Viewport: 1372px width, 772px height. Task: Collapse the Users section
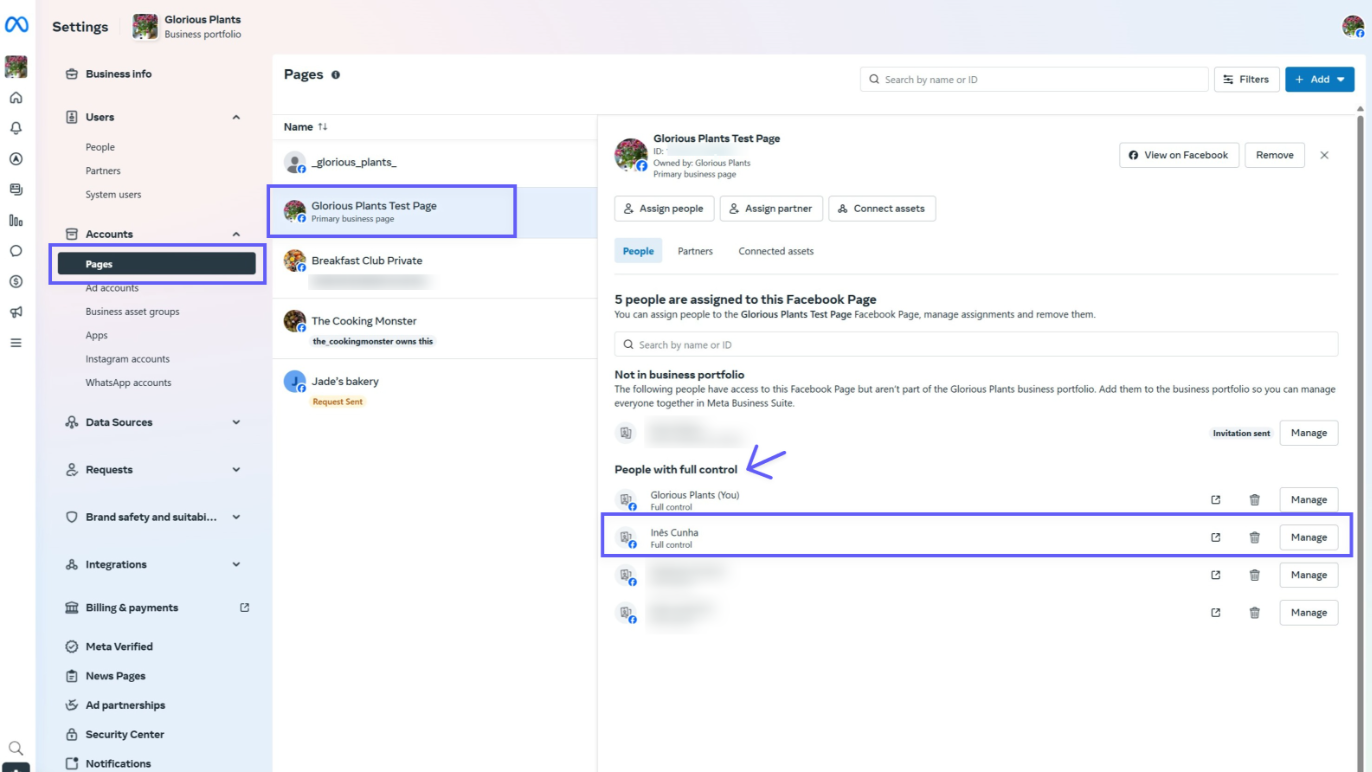pyautogui.click(x=236, y=117)
